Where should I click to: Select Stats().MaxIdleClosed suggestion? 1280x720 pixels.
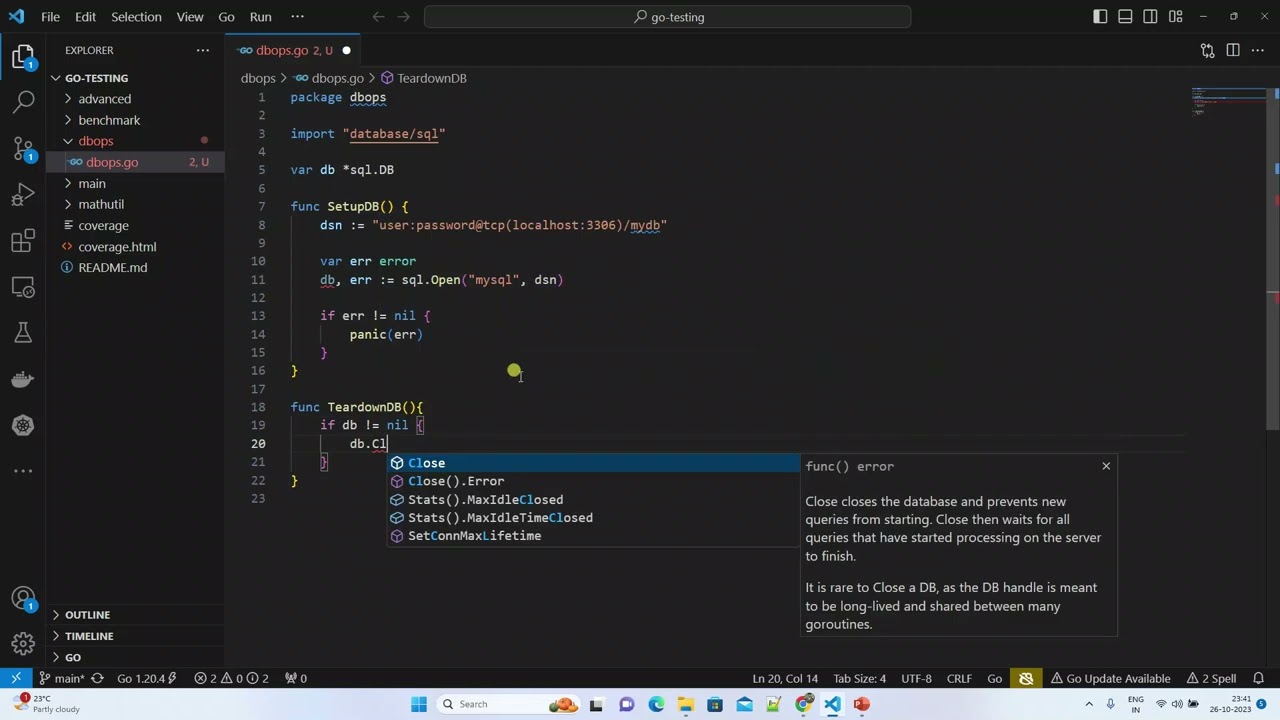click(594, 499)
